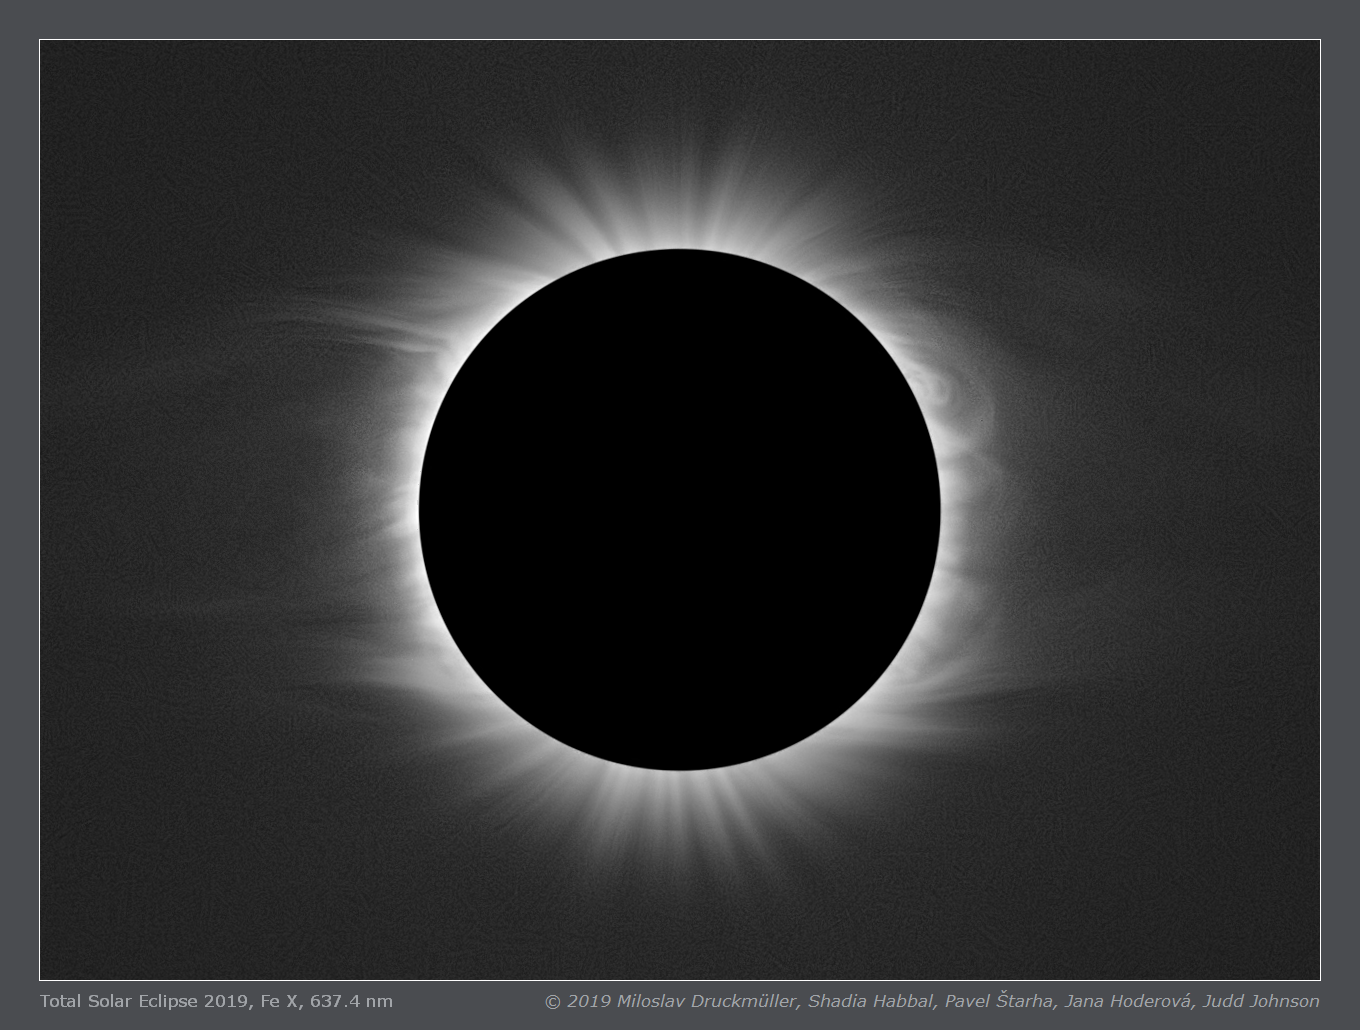Click the leftmost edge of the moon's limb

pos(421,510)
